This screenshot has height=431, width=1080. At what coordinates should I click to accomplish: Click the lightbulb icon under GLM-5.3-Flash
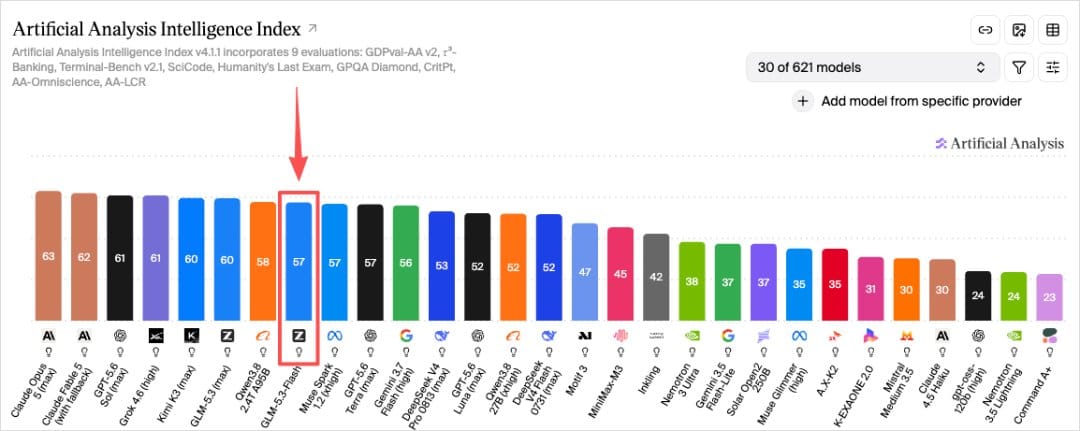(299, 351)
